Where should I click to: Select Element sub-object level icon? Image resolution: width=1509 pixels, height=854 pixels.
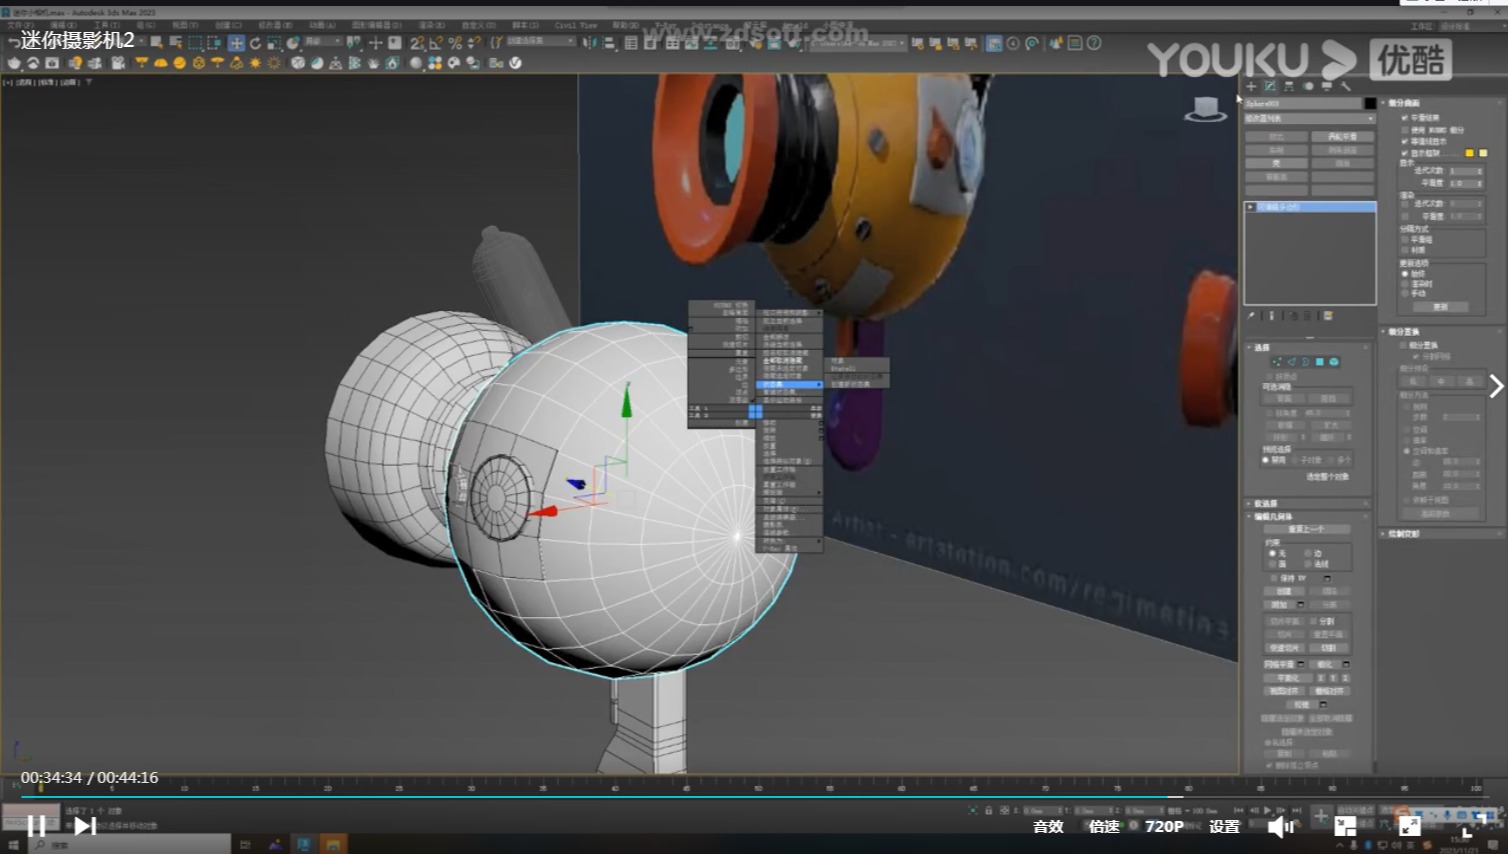pos(1333,362)
